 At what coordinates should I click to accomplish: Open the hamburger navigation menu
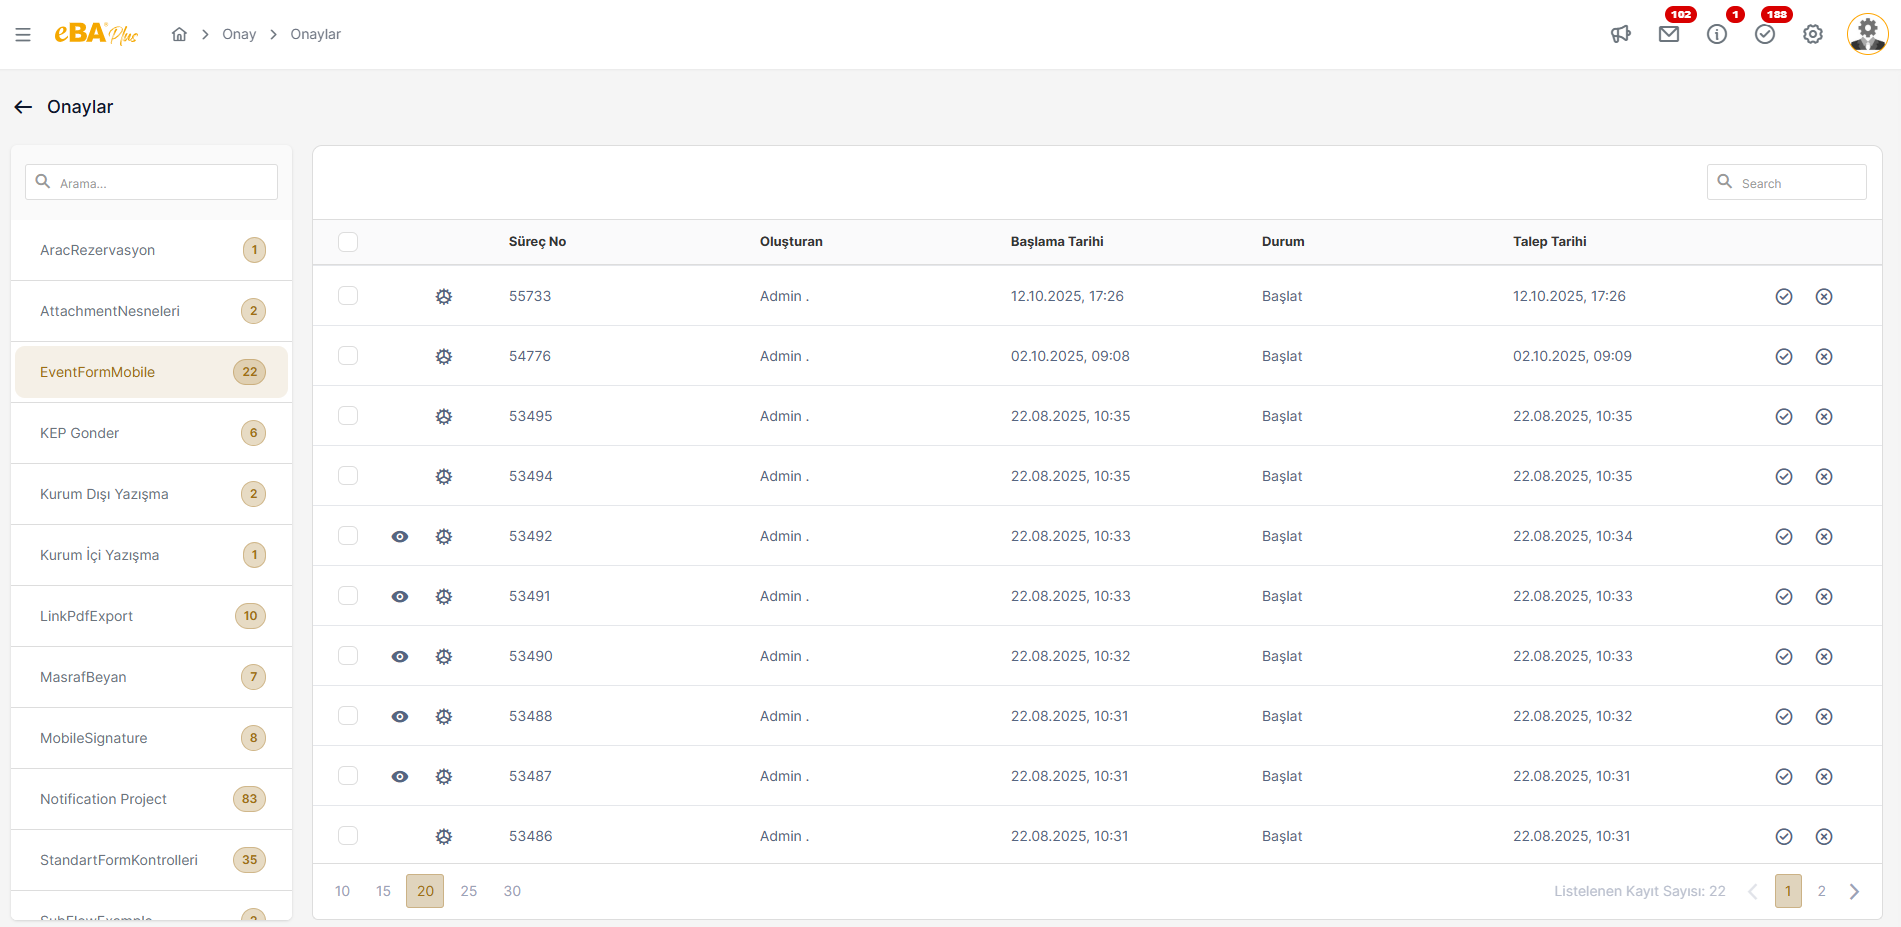click(x=23, y=35)
